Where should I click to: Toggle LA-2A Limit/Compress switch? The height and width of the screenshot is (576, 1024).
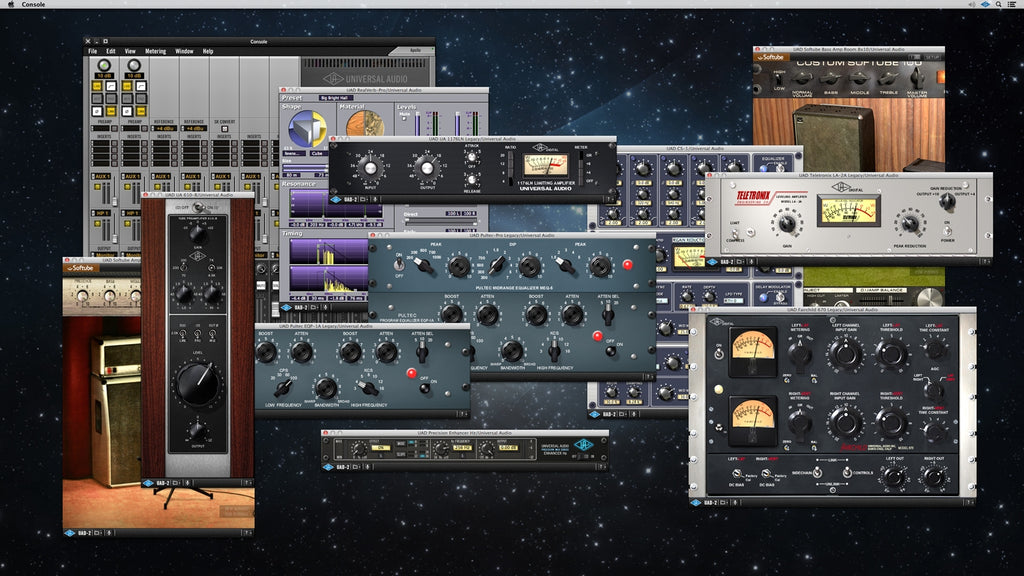click(735, 232)
